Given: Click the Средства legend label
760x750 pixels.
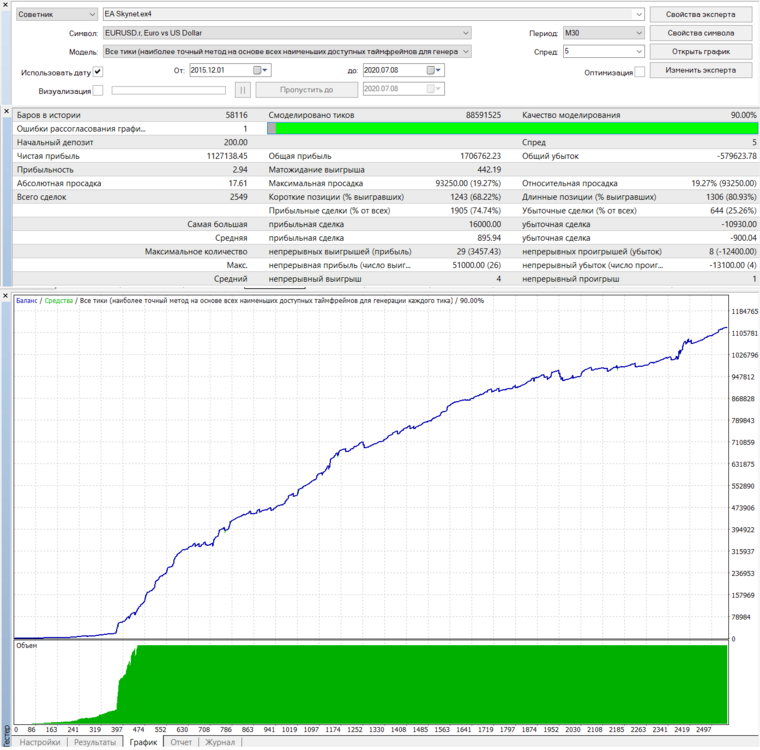Looking at the screenshot, I should click(59, 301).
